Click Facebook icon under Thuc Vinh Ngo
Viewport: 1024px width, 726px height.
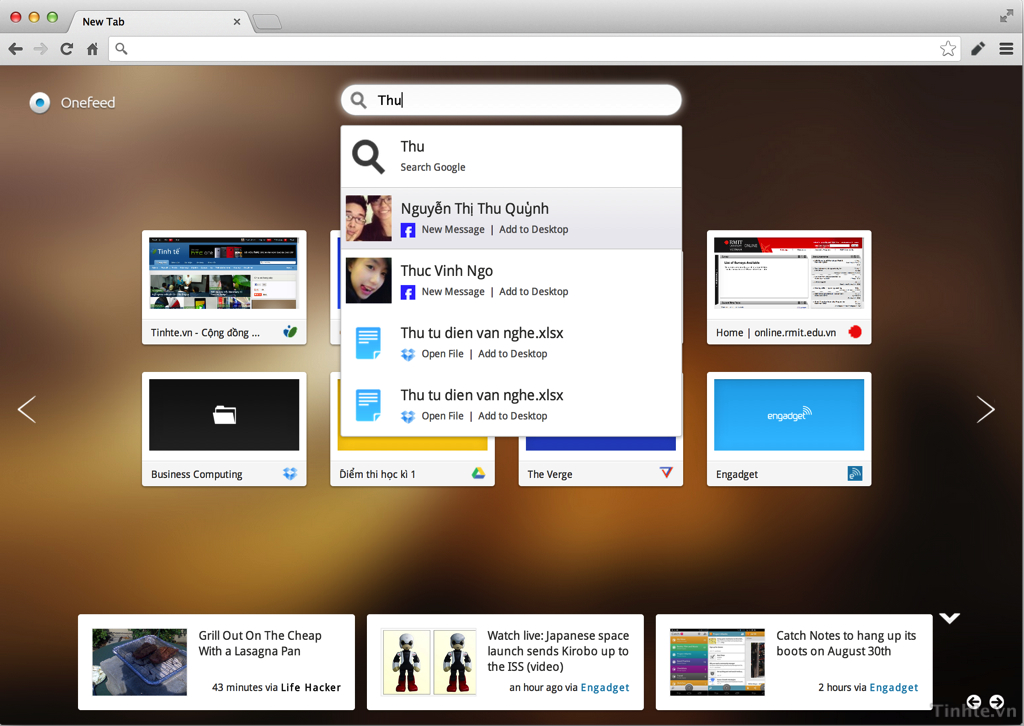coord(408,292)
